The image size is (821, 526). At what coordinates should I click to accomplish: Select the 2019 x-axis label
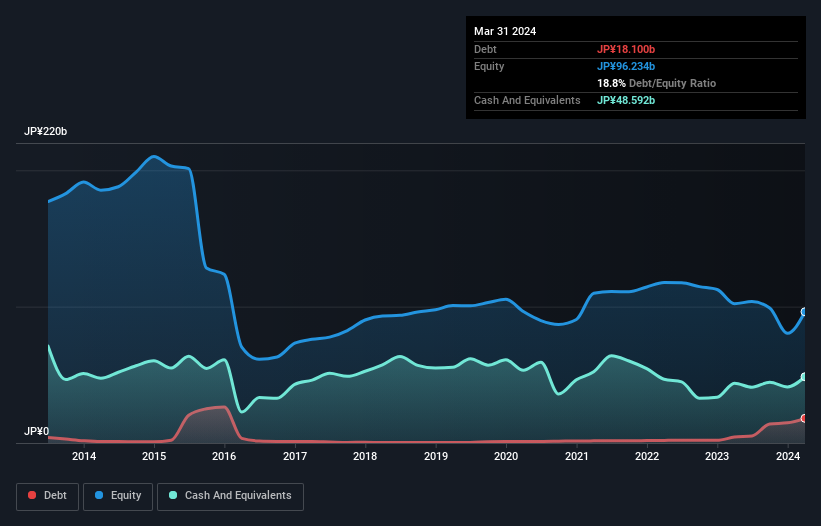[x=436, y=456]
